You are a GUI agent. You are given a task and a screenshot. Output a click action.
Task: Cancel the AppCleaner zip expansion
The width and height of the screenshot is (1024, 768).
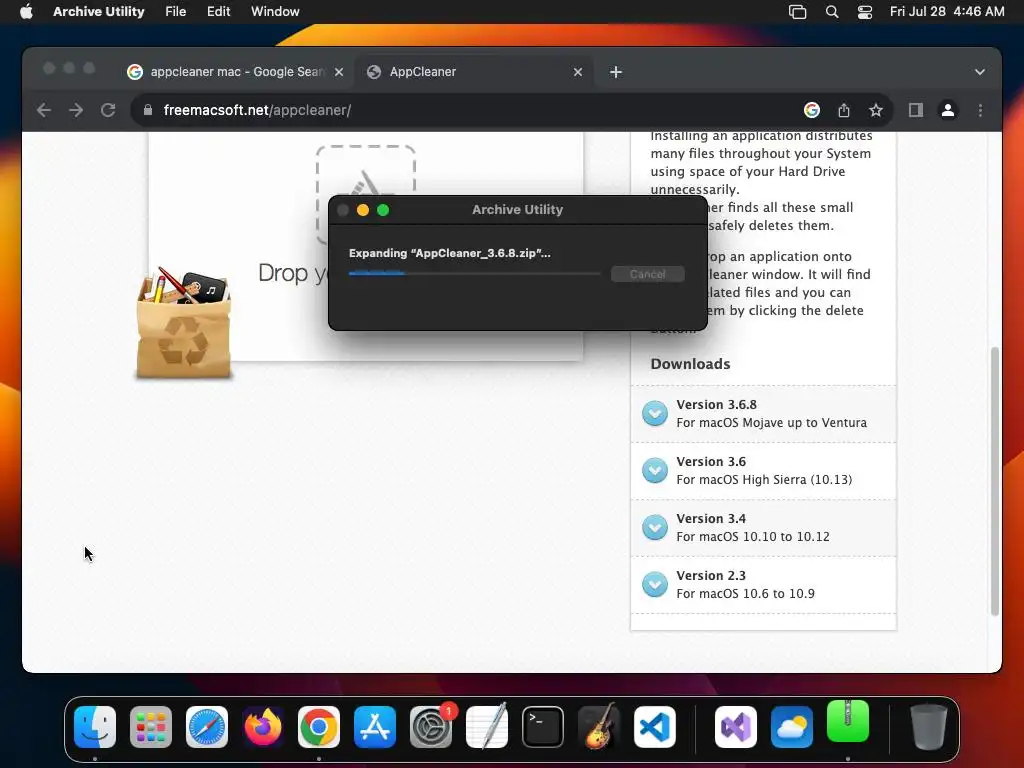pyautogui.click(x=647, y=274)
